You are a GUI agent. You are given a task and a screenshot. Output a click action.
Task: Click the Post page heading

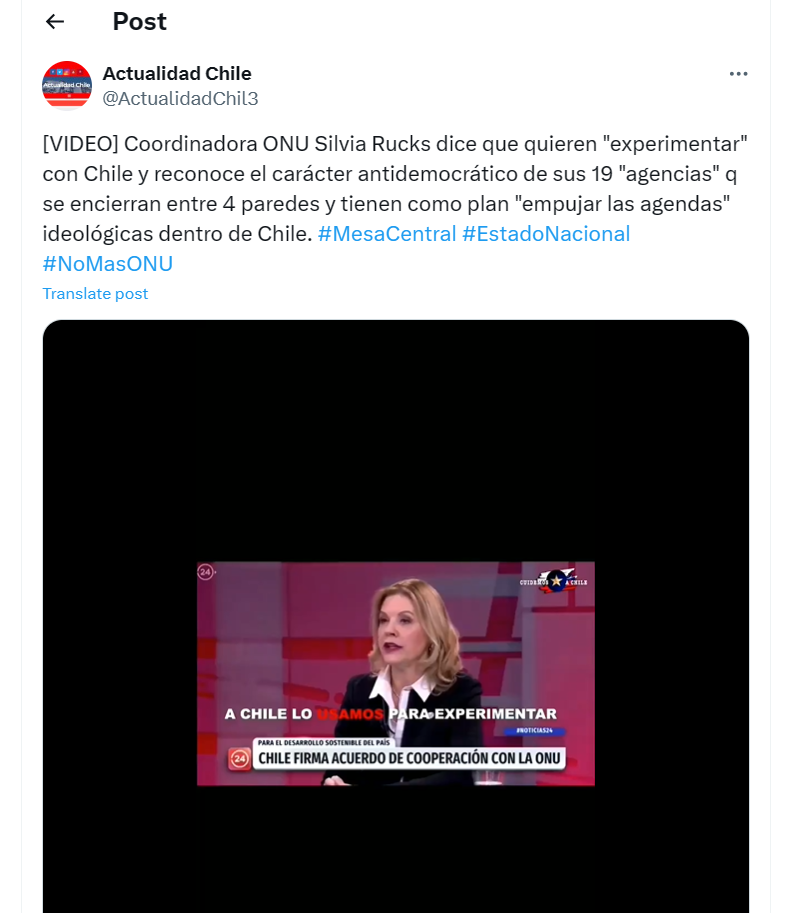[x=139, y=22]
